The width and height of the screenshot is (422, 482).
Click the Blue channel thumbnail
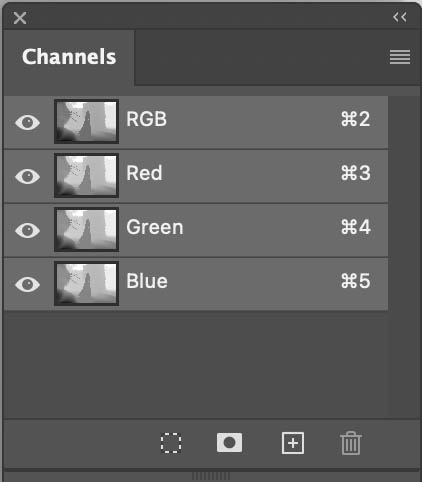(86, 283)
